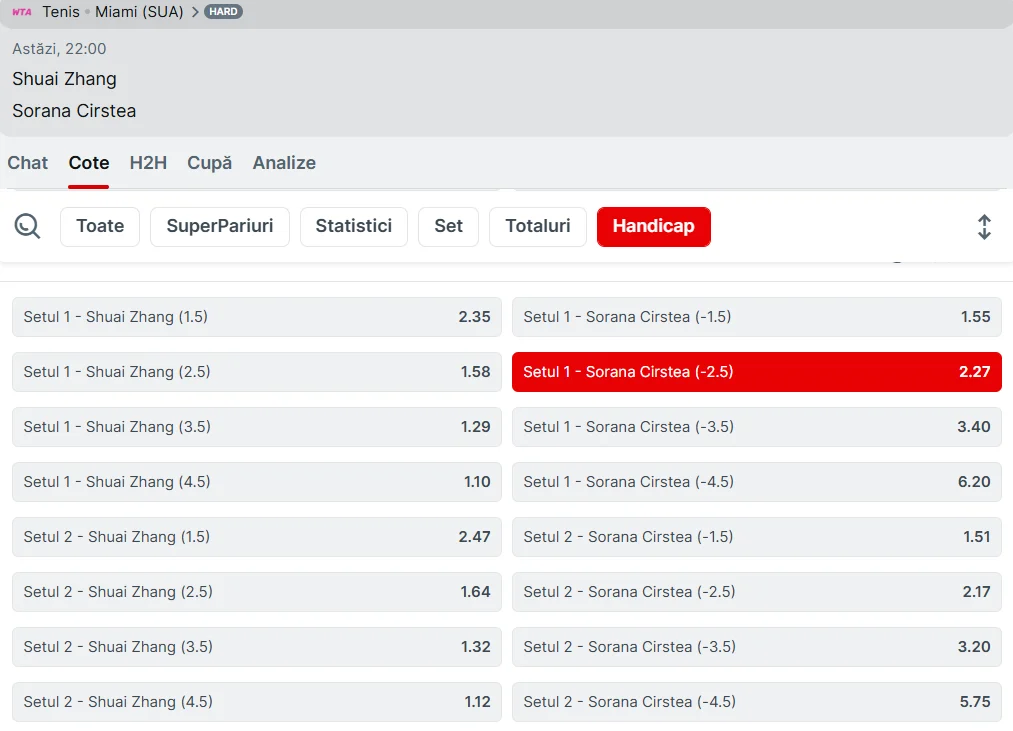Select the Set filter chip
This screenshot has width=1013, height=731.
[x=448, y=226]
